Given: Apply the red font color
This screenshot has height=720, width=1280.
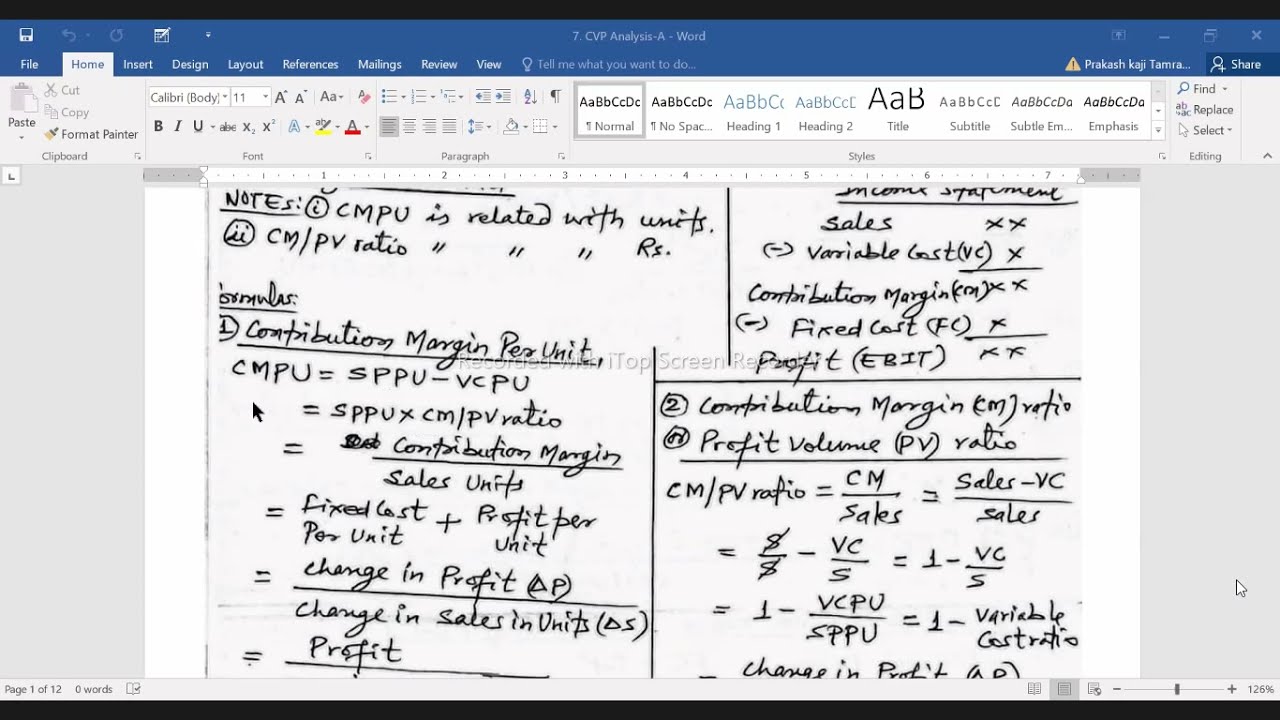Looking at the screenshot, I should point(352,126).
